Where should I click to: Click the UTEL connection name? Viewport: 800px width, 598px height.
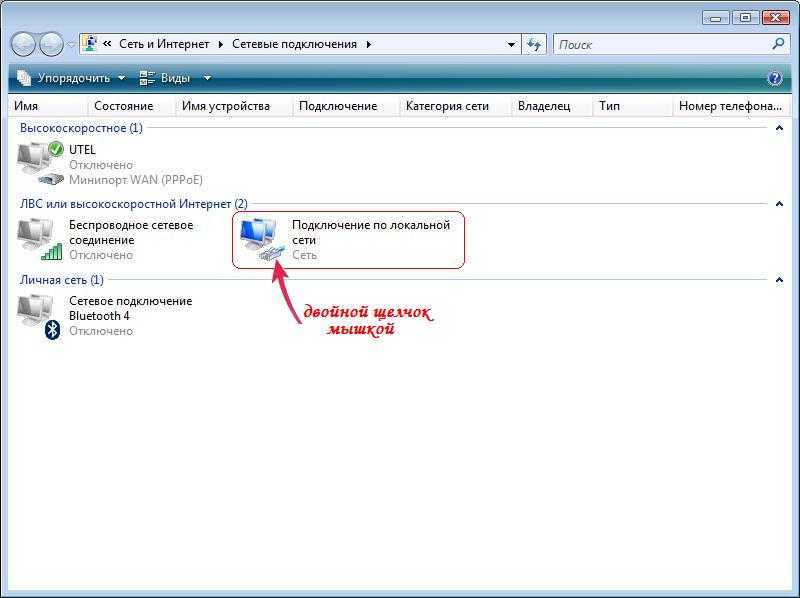coord(82,150)
